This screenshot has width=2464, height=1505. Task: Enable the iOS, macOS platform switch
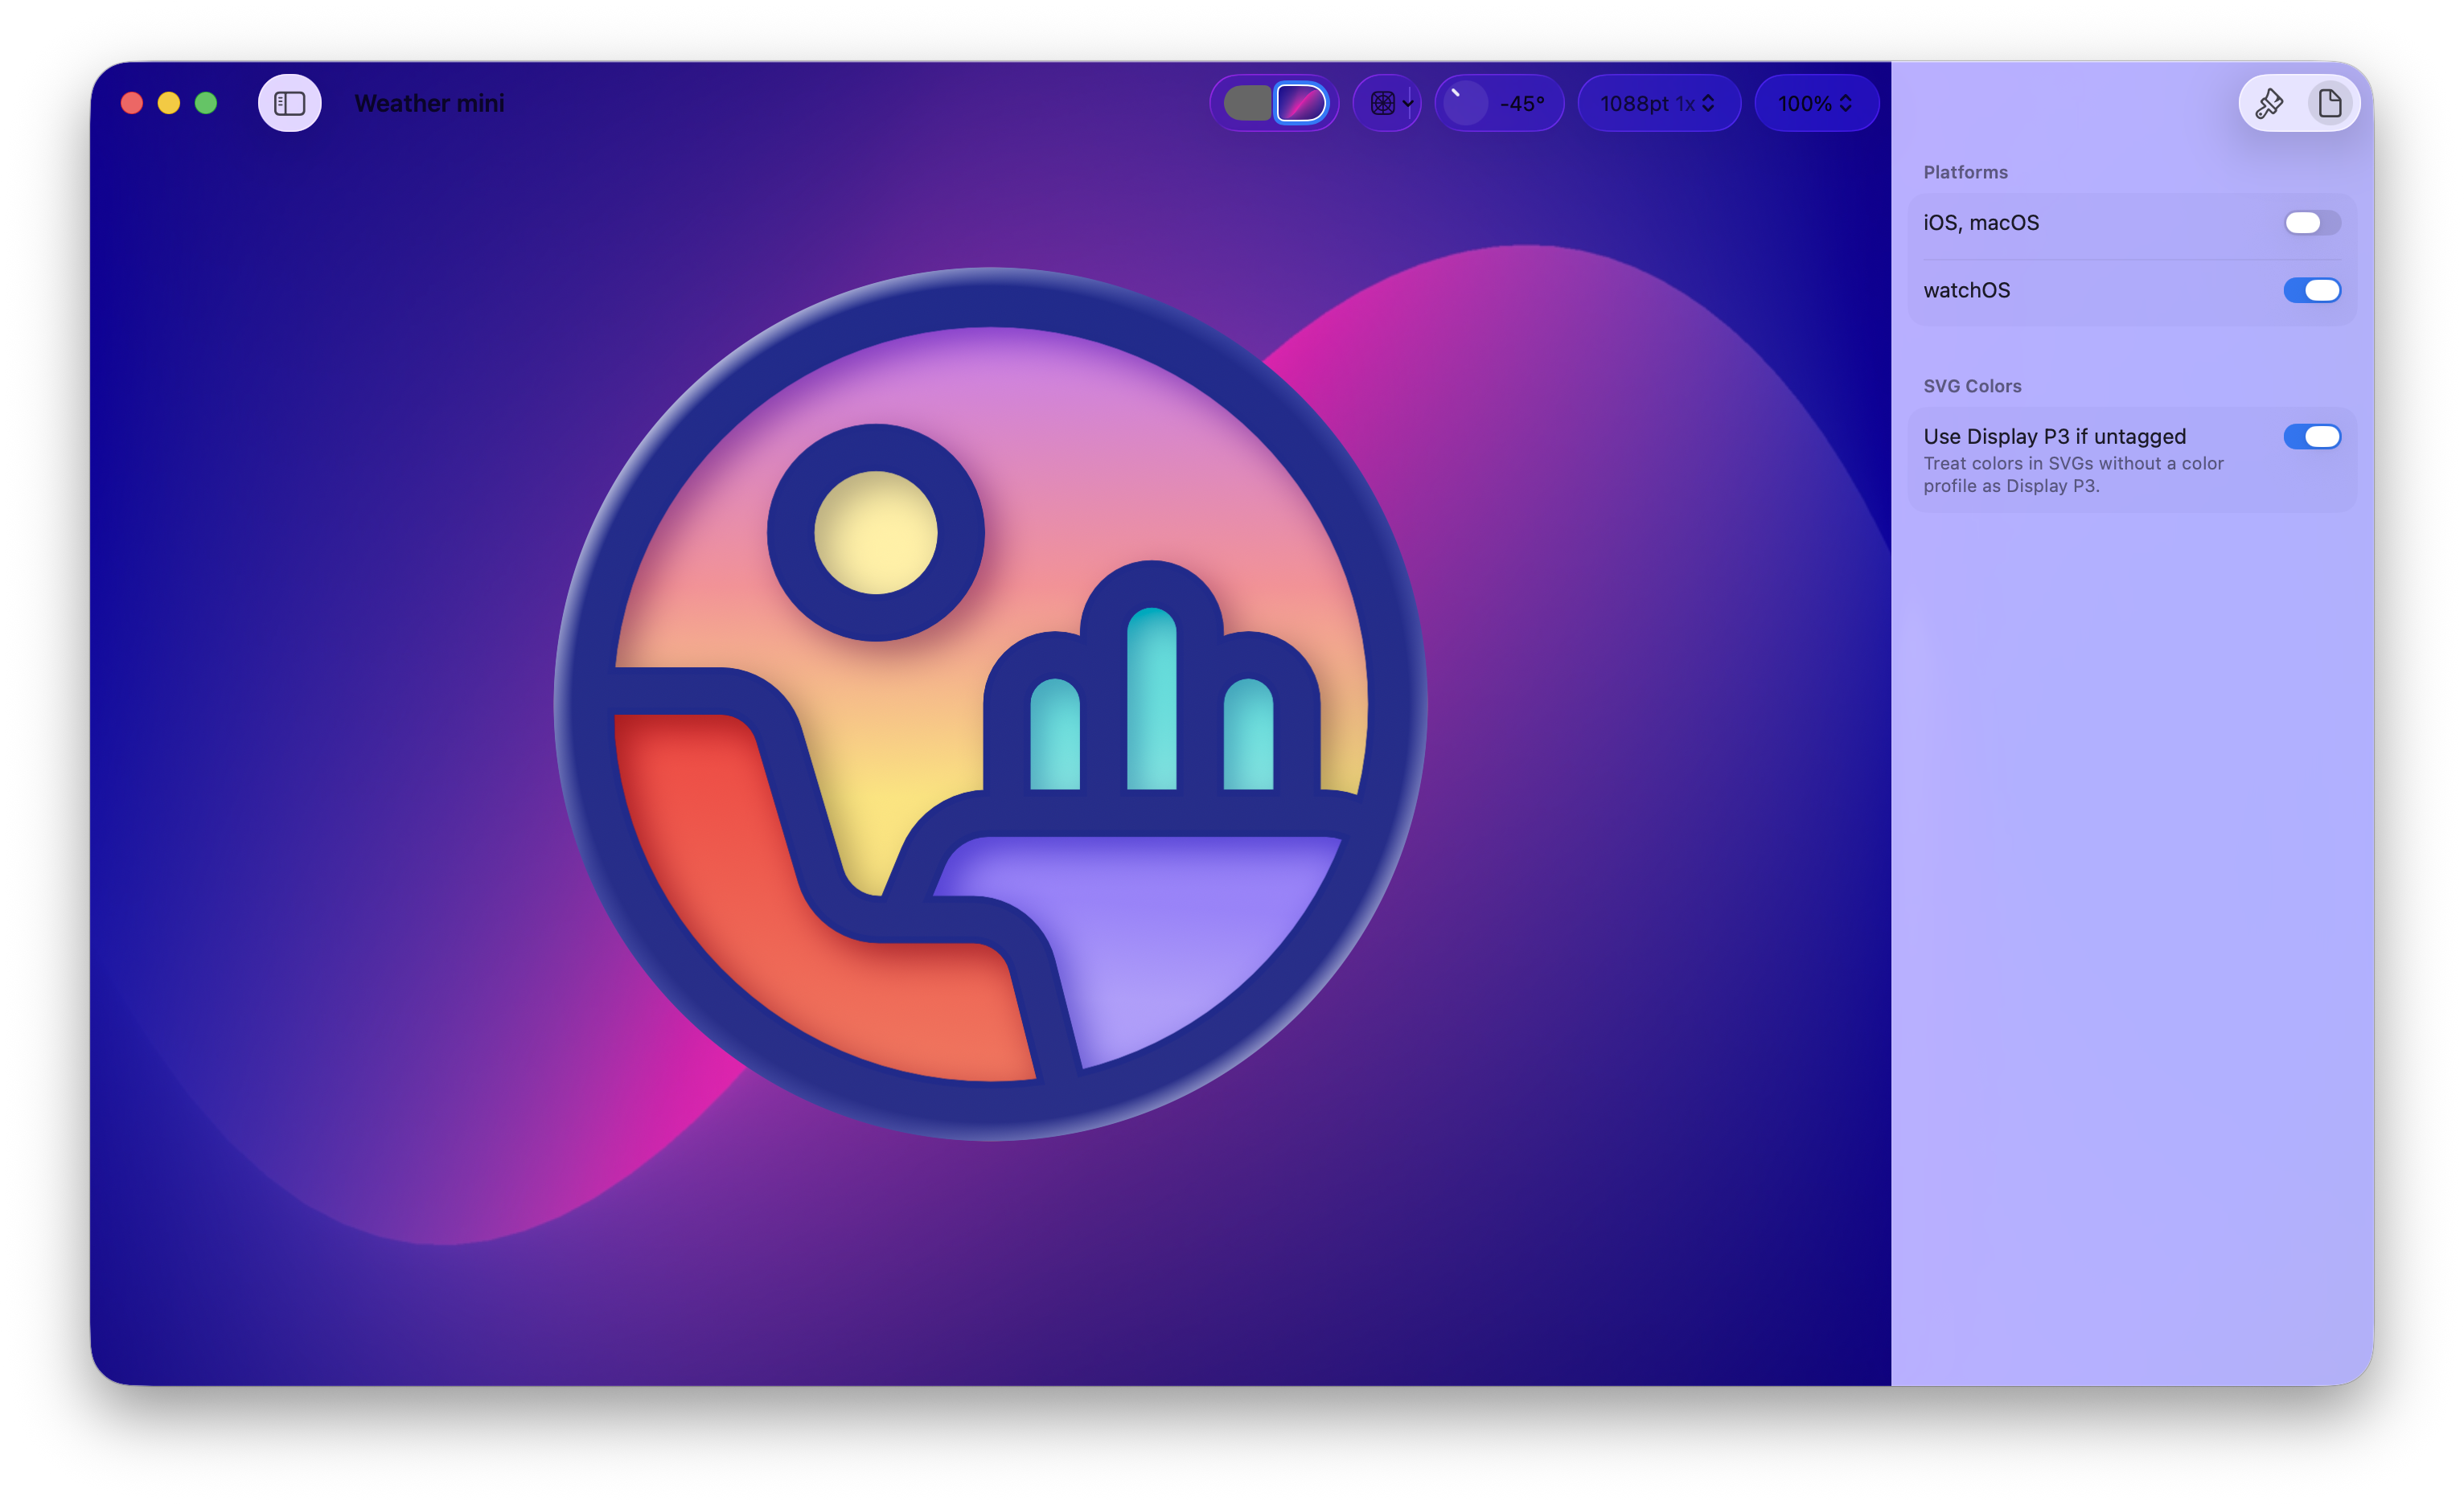(x=2311, y=223)
